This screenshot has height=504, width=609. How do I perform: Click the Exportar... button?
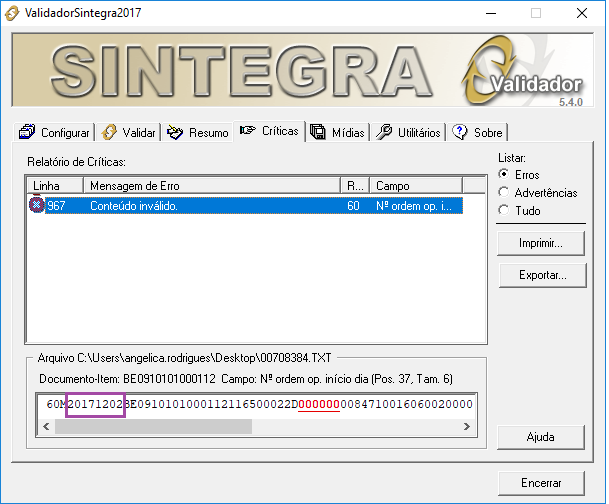[x=542, y=275]
